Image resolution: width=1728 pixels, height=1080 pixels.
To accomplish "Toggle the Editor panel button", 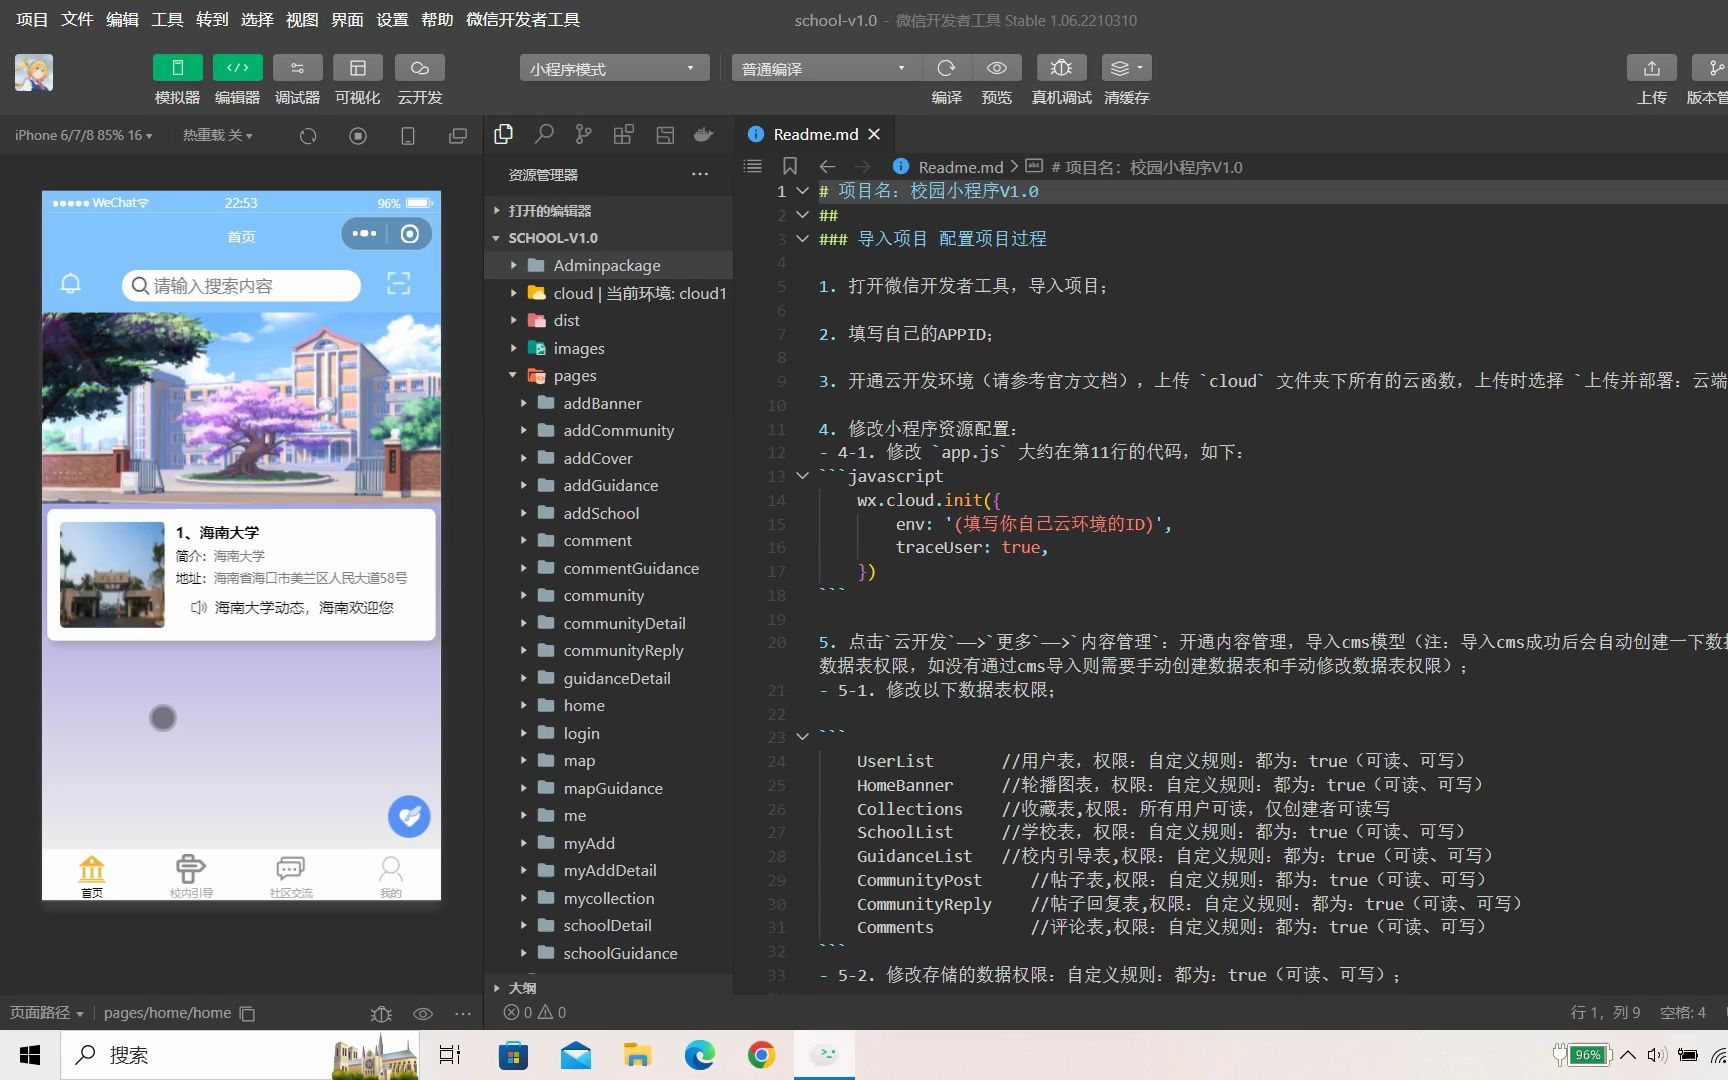I will 237,68.
